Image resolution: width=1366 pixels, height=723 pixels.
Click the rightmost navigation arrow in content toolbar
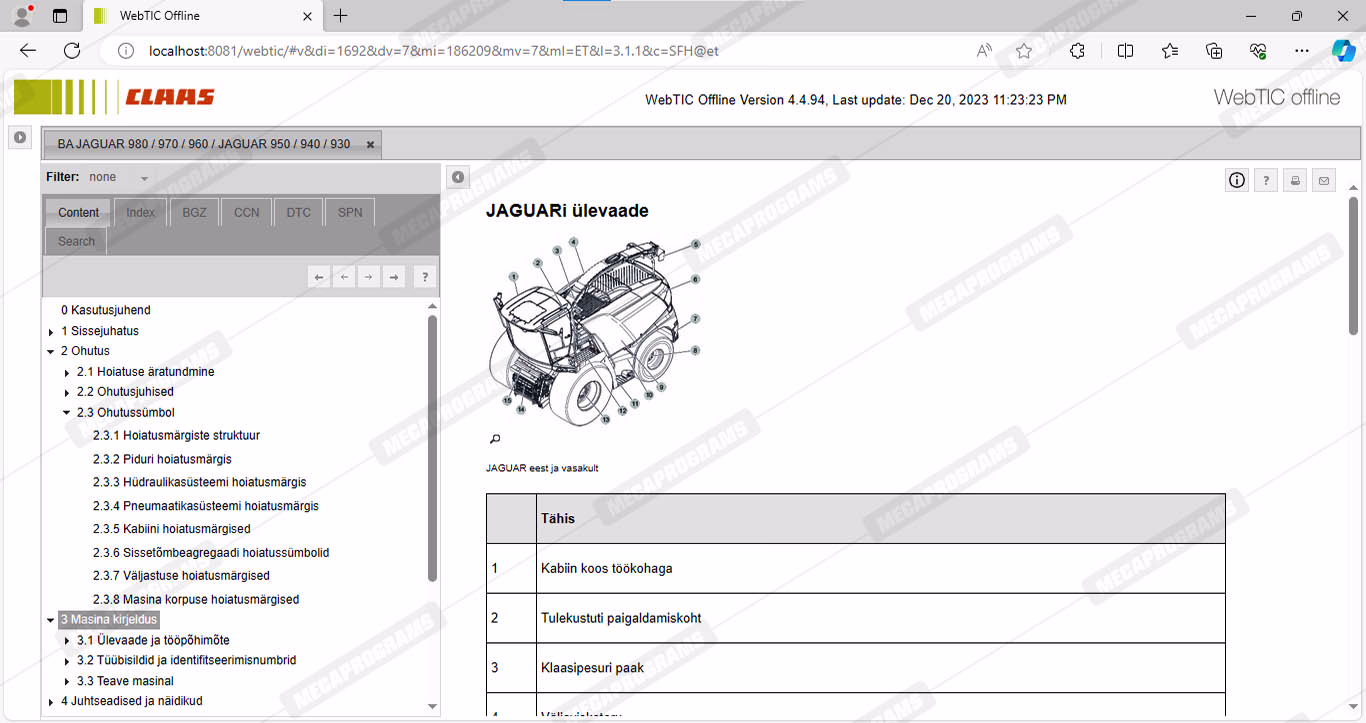(394, 277)
